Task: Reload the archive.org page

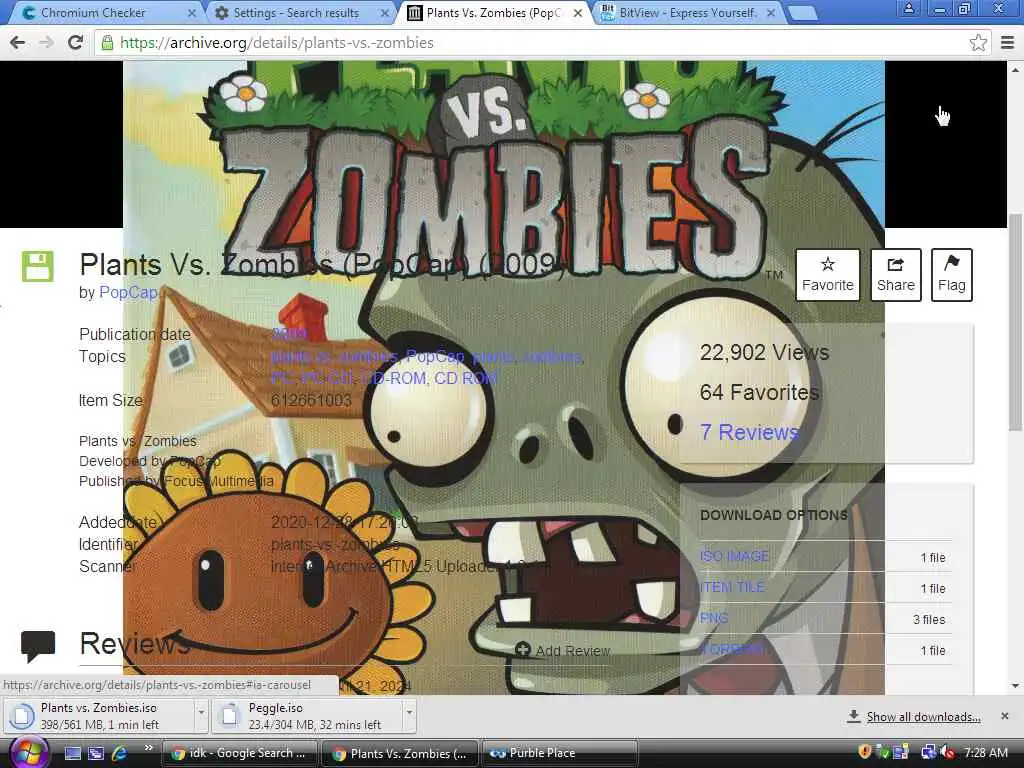Action: point(75,42)
